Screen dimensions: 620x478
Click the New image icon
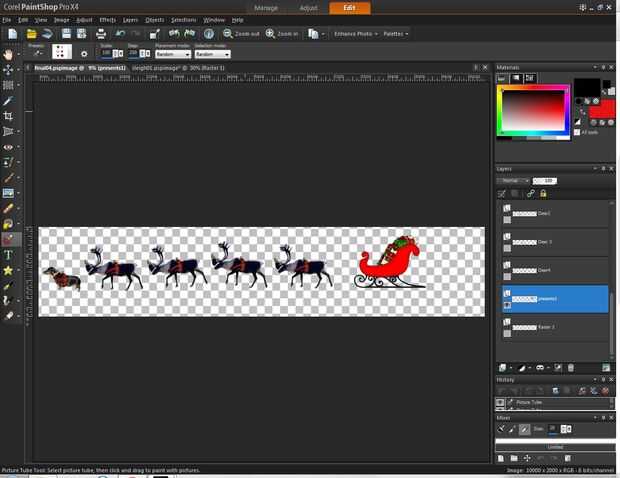13,34
